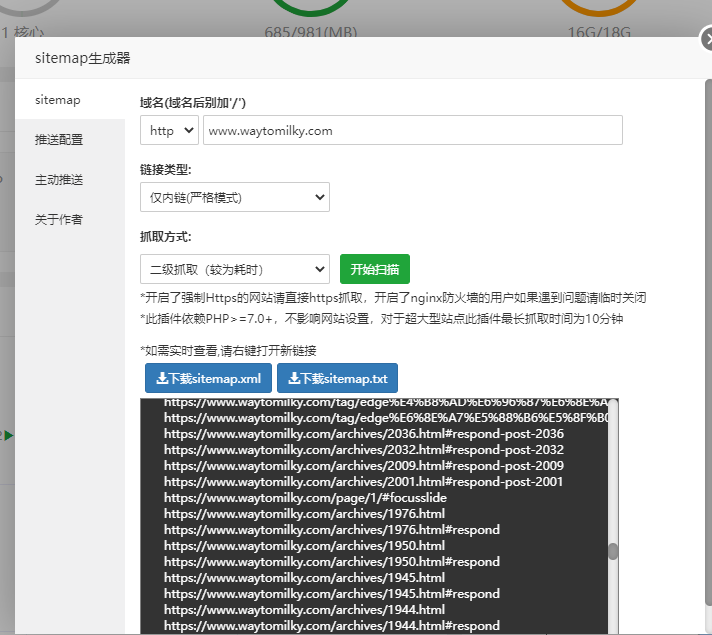Select URL archives/2036.html#respond-post-2036

364,434
